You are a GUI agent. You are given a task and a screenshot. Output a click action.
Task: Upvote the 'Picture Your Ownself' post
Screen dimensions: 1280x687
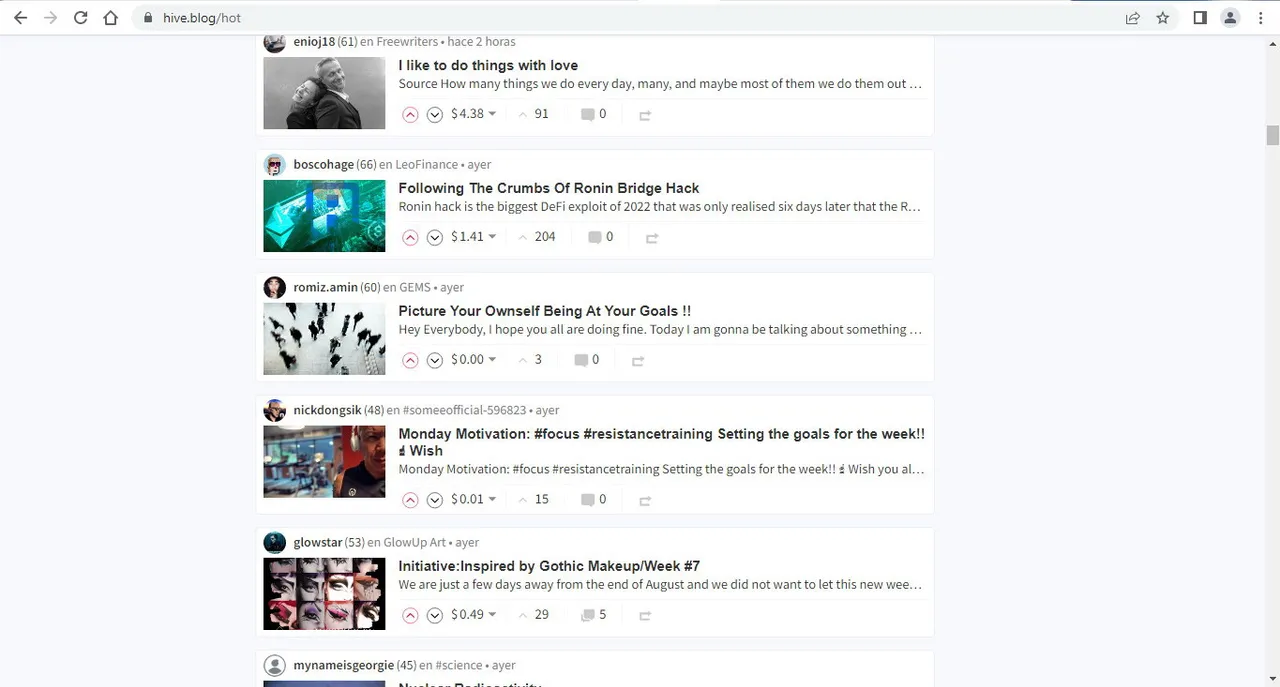[410, 361]
